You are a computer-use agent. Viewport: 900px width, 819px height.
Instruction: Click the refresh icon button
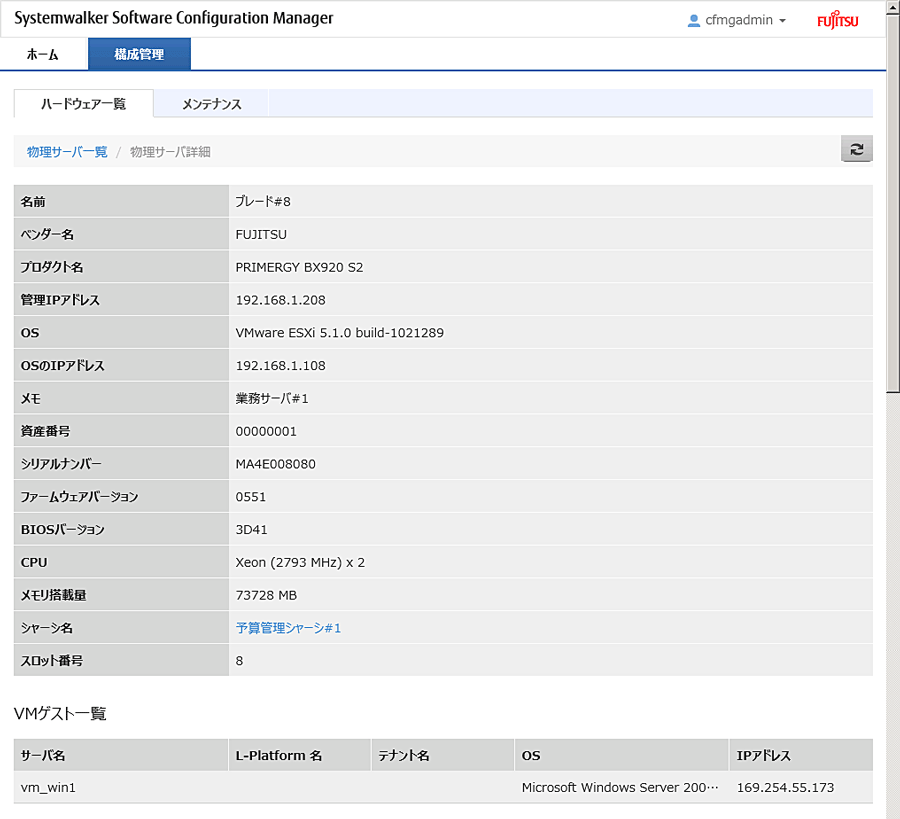(856, 149)
